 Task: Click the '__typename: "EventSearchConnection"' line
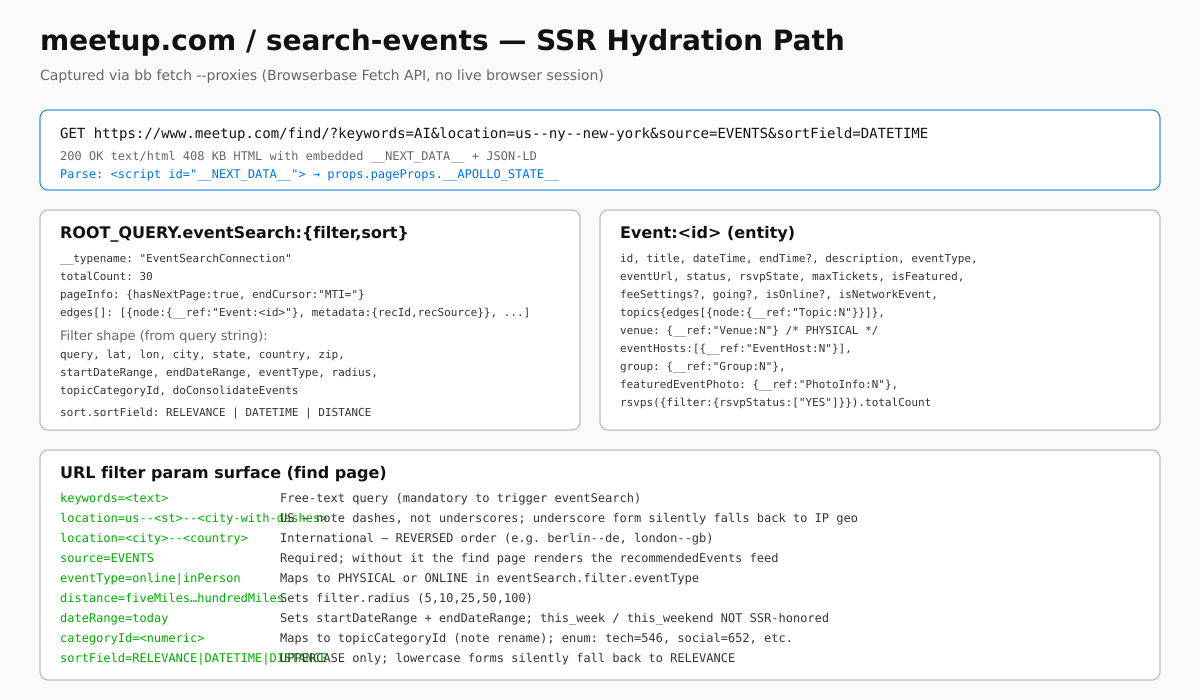(x=176, y=258)
